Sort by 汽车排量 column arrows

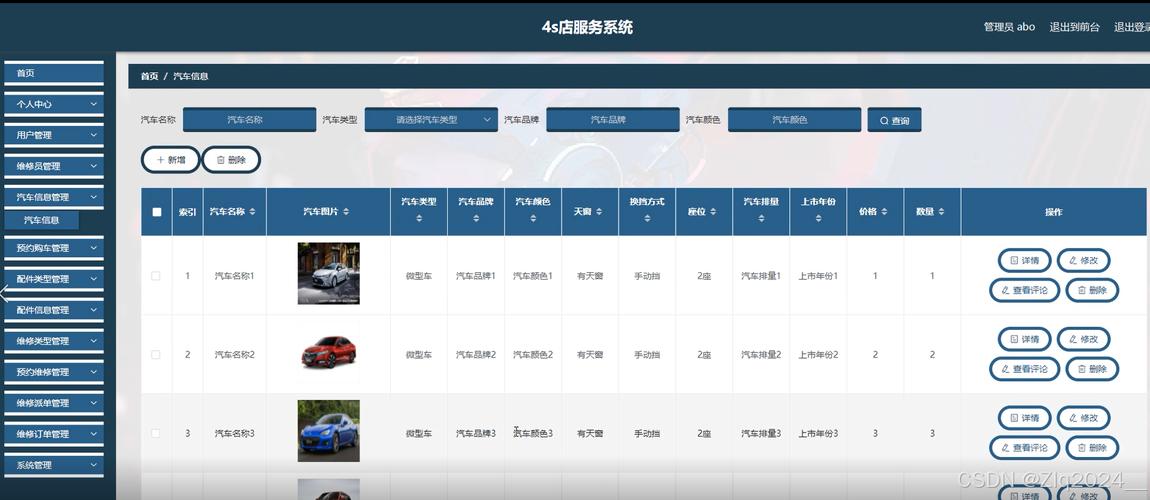click(x=761, y=218)
